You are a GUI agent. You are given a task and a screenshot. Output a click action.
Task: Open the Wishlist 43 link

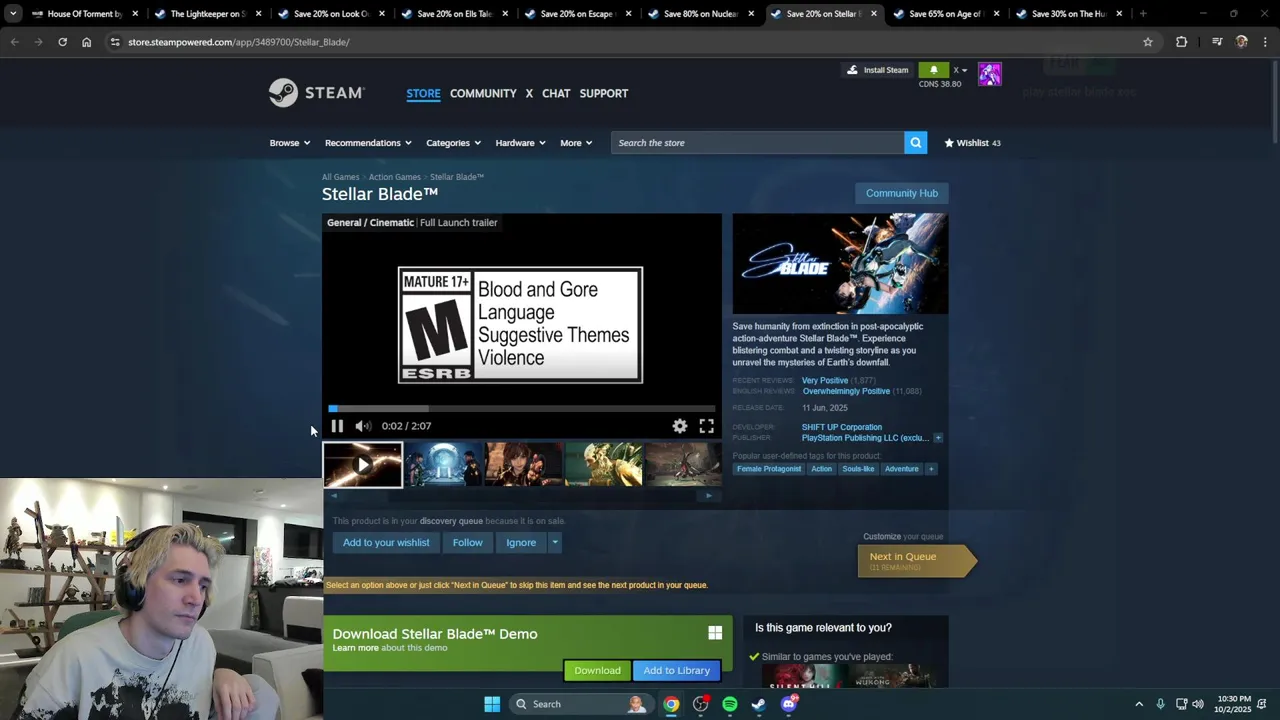click(972, 143)
